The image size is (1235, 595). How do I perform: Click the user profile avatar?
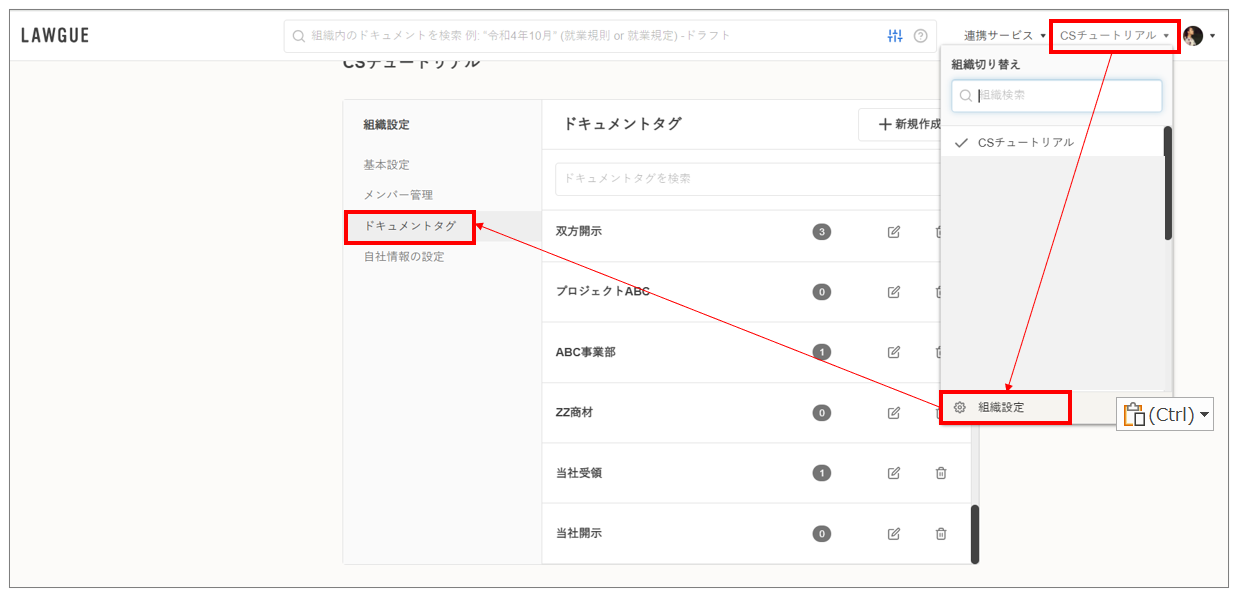1192,36
